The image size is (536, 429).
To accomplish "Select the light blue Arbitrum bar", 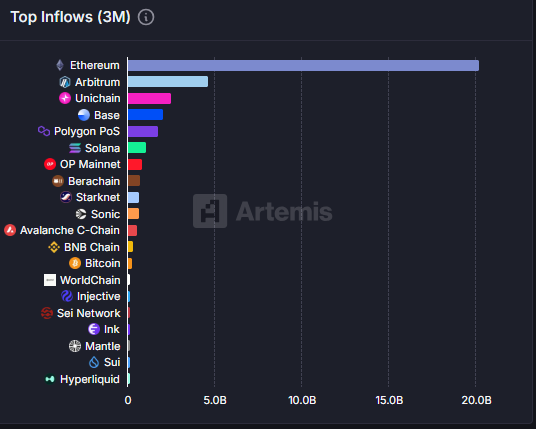I will click(168, 82).
